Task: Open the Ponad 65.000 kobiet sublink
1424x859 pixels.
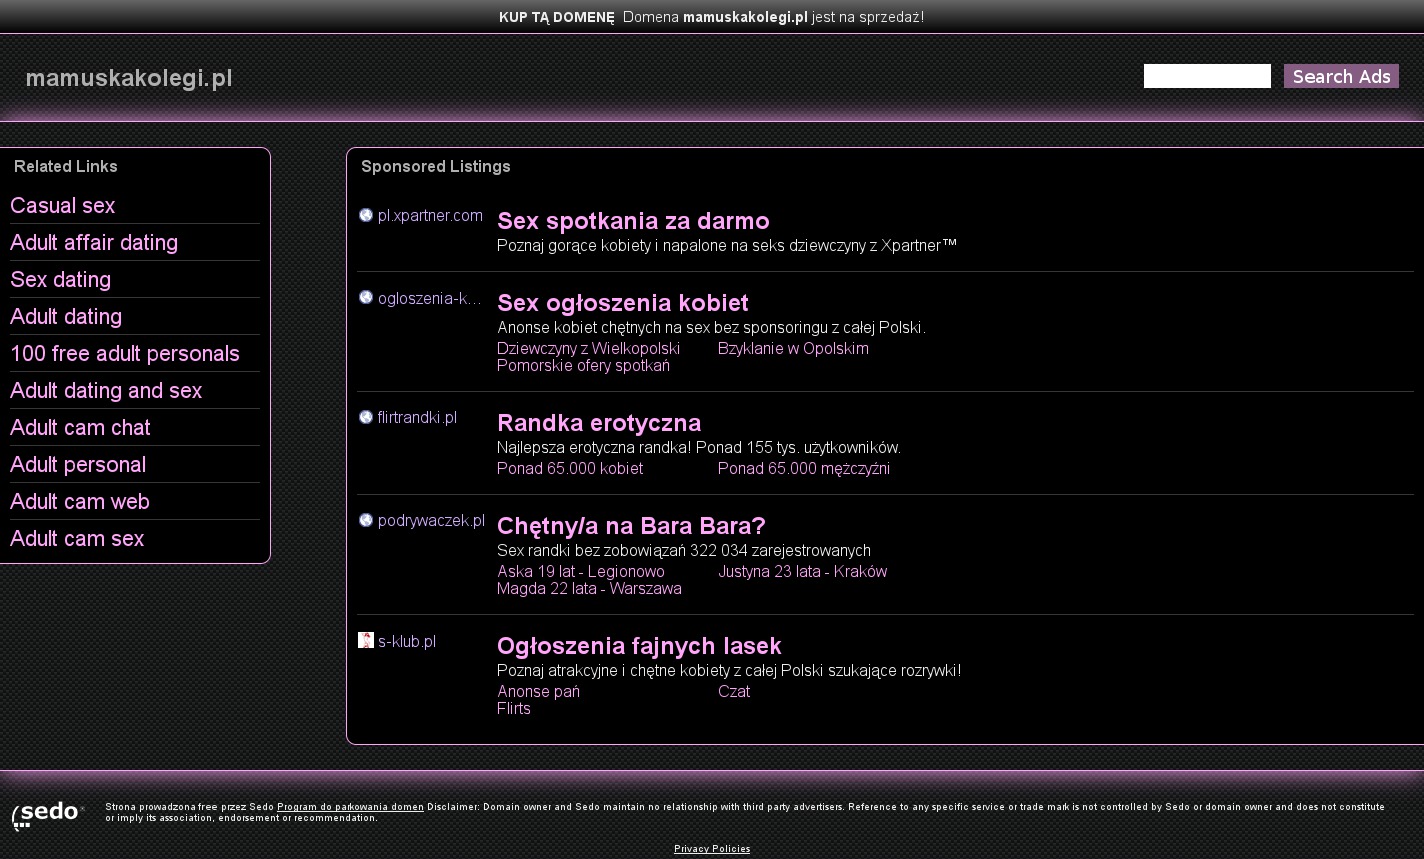Action: 570,468
